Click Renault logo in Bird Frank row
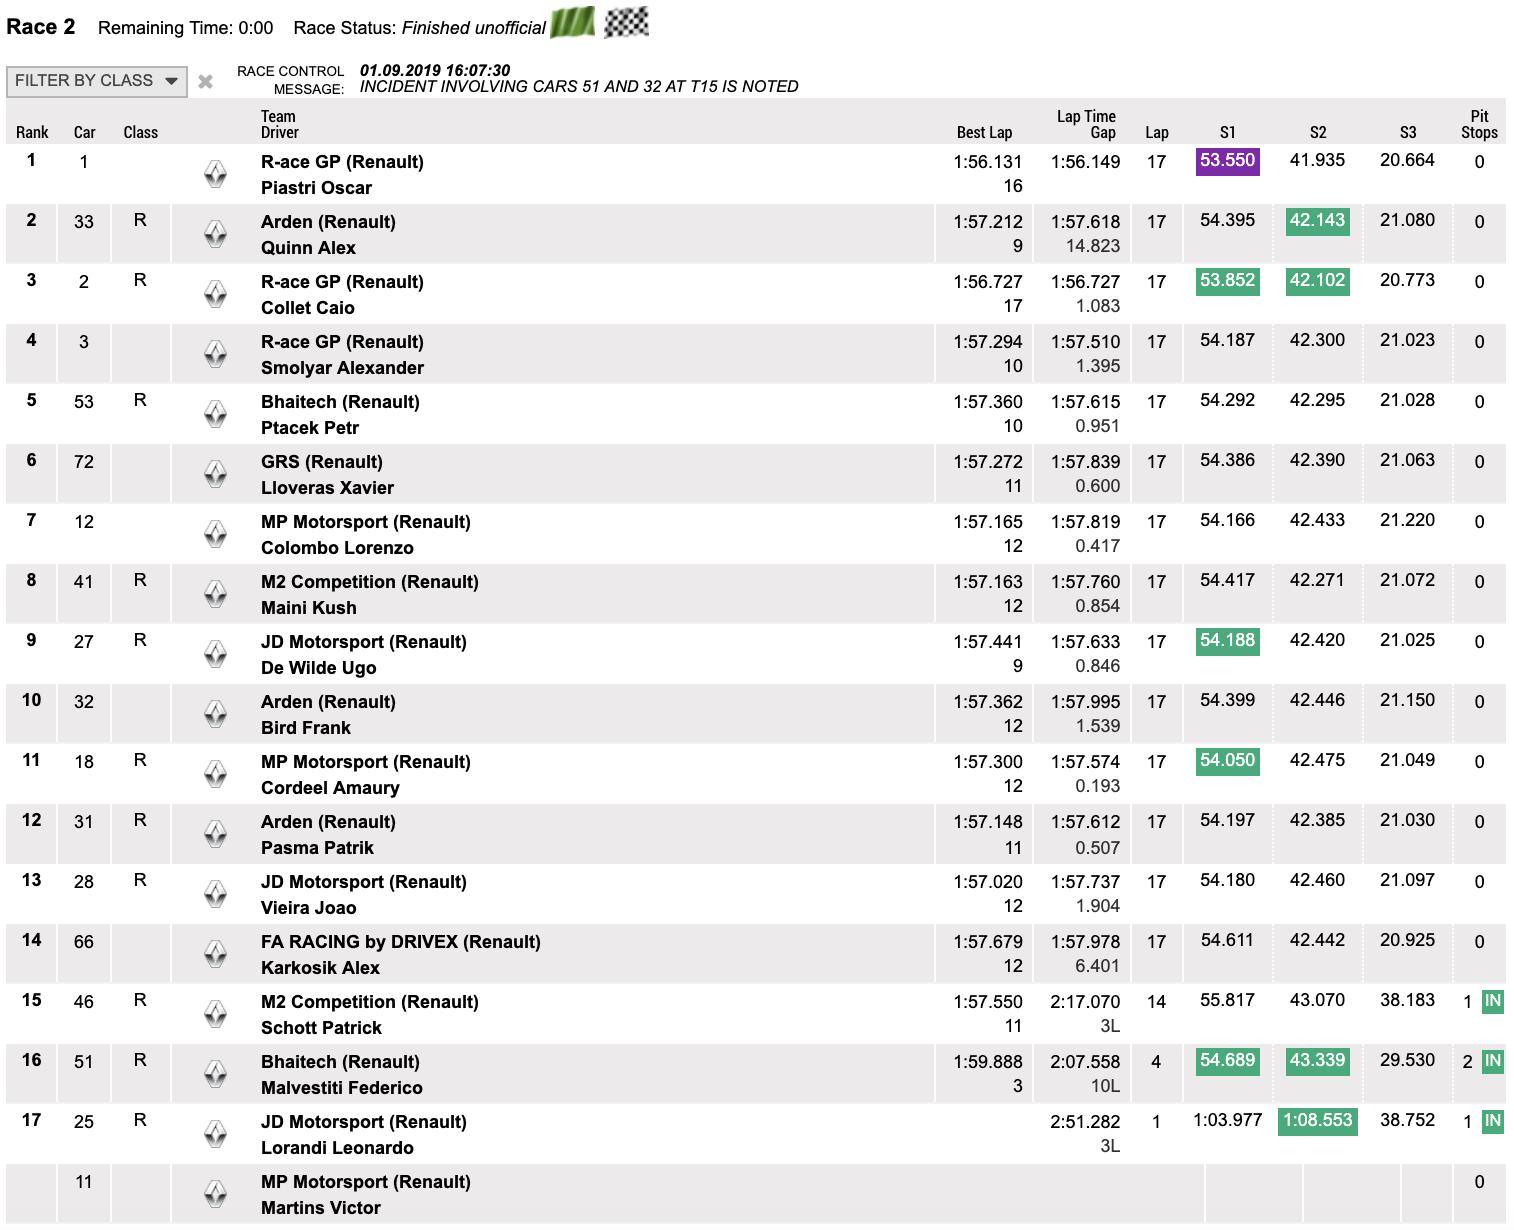1514x1230 pixels. point(215,714)
